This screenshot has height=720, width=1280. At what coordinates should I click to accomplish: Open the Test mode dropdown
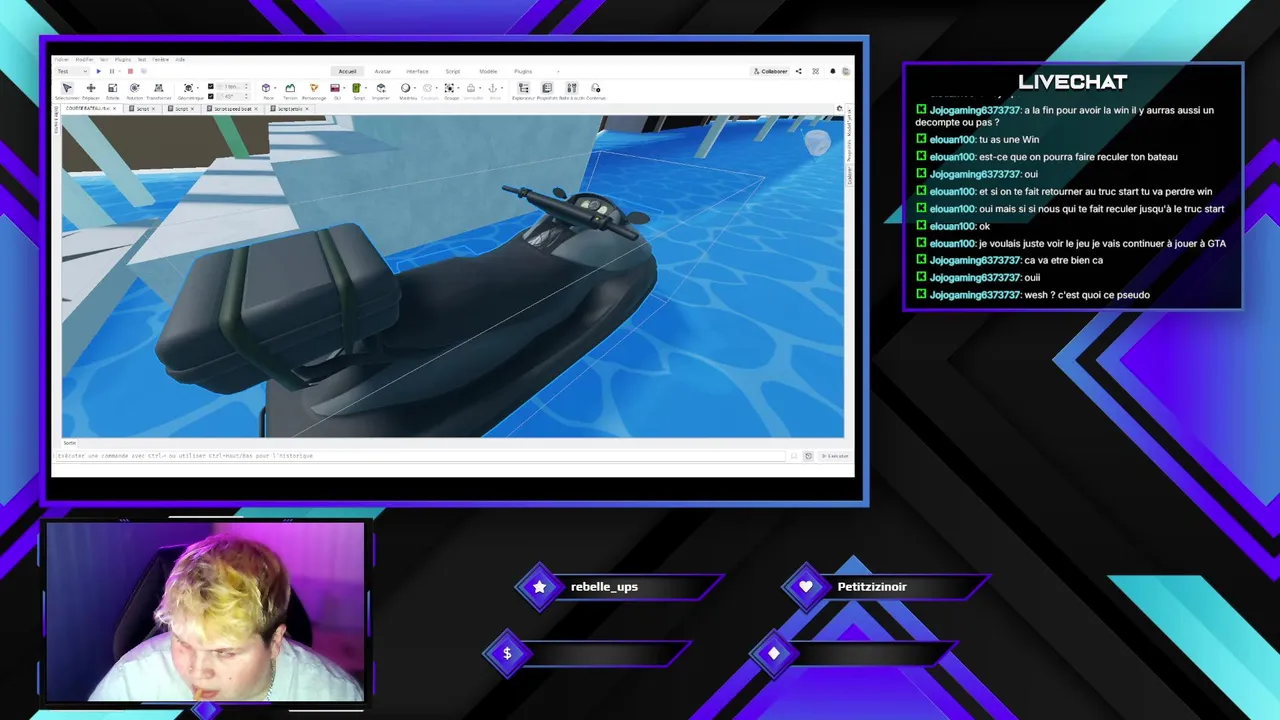pos(72,71)
